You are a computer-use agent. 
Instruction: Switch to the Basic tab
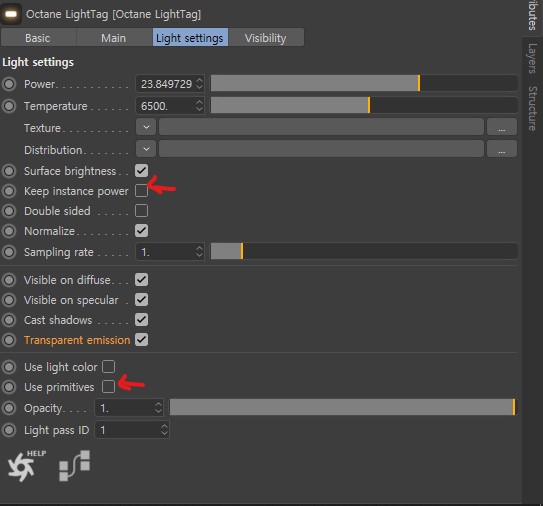click(38, 37)
